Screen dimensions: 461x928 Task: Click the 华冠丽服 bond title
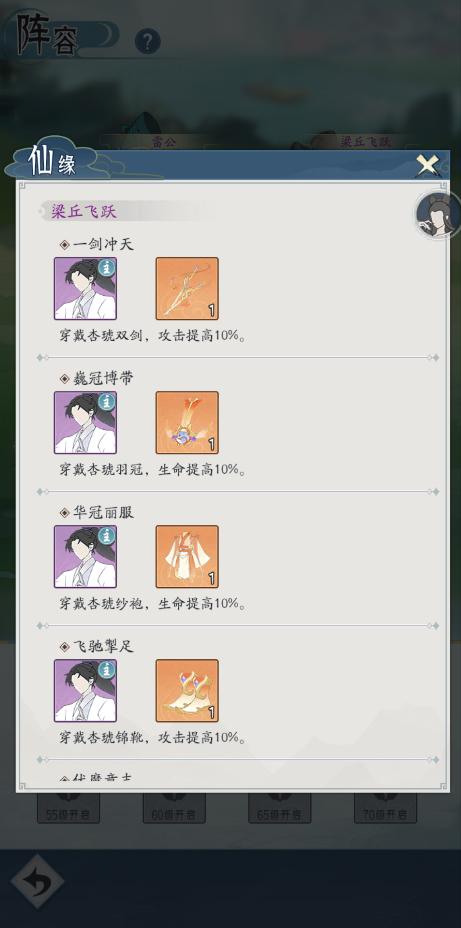point(103,512)
